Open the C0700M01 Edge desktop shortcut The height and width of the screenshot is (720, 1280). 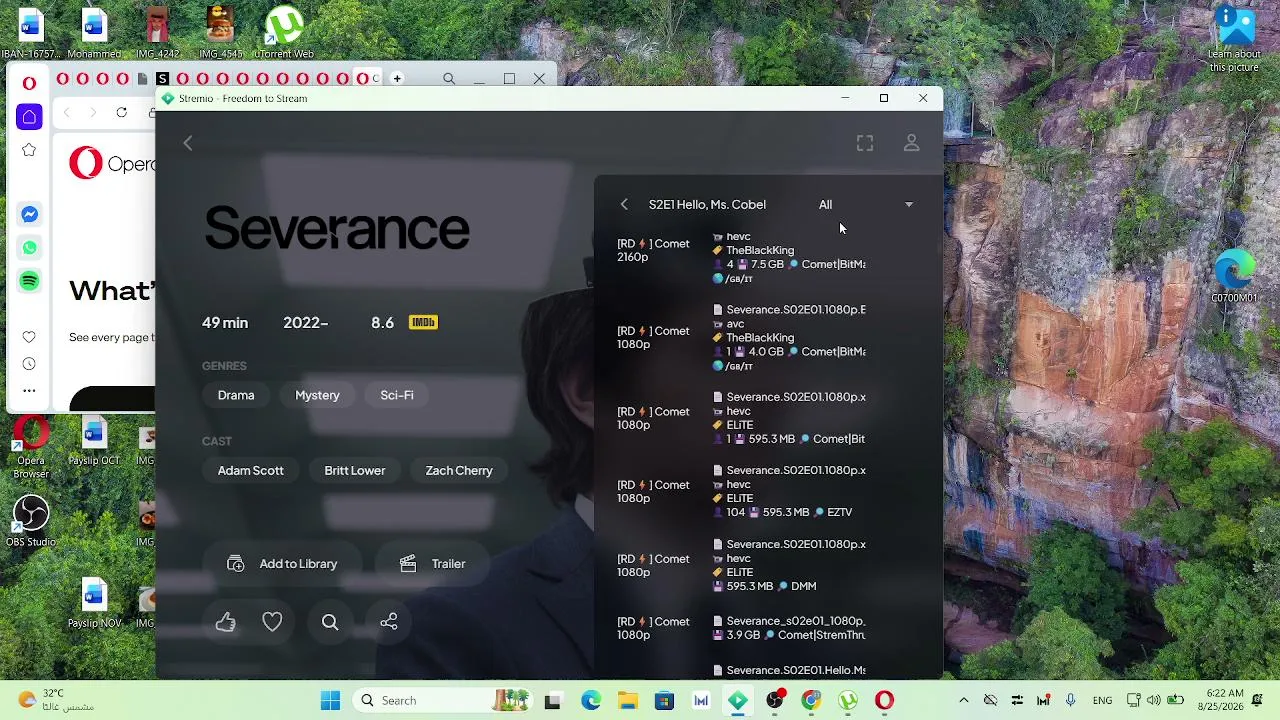pyautogui.click(x=1234, y=276)
